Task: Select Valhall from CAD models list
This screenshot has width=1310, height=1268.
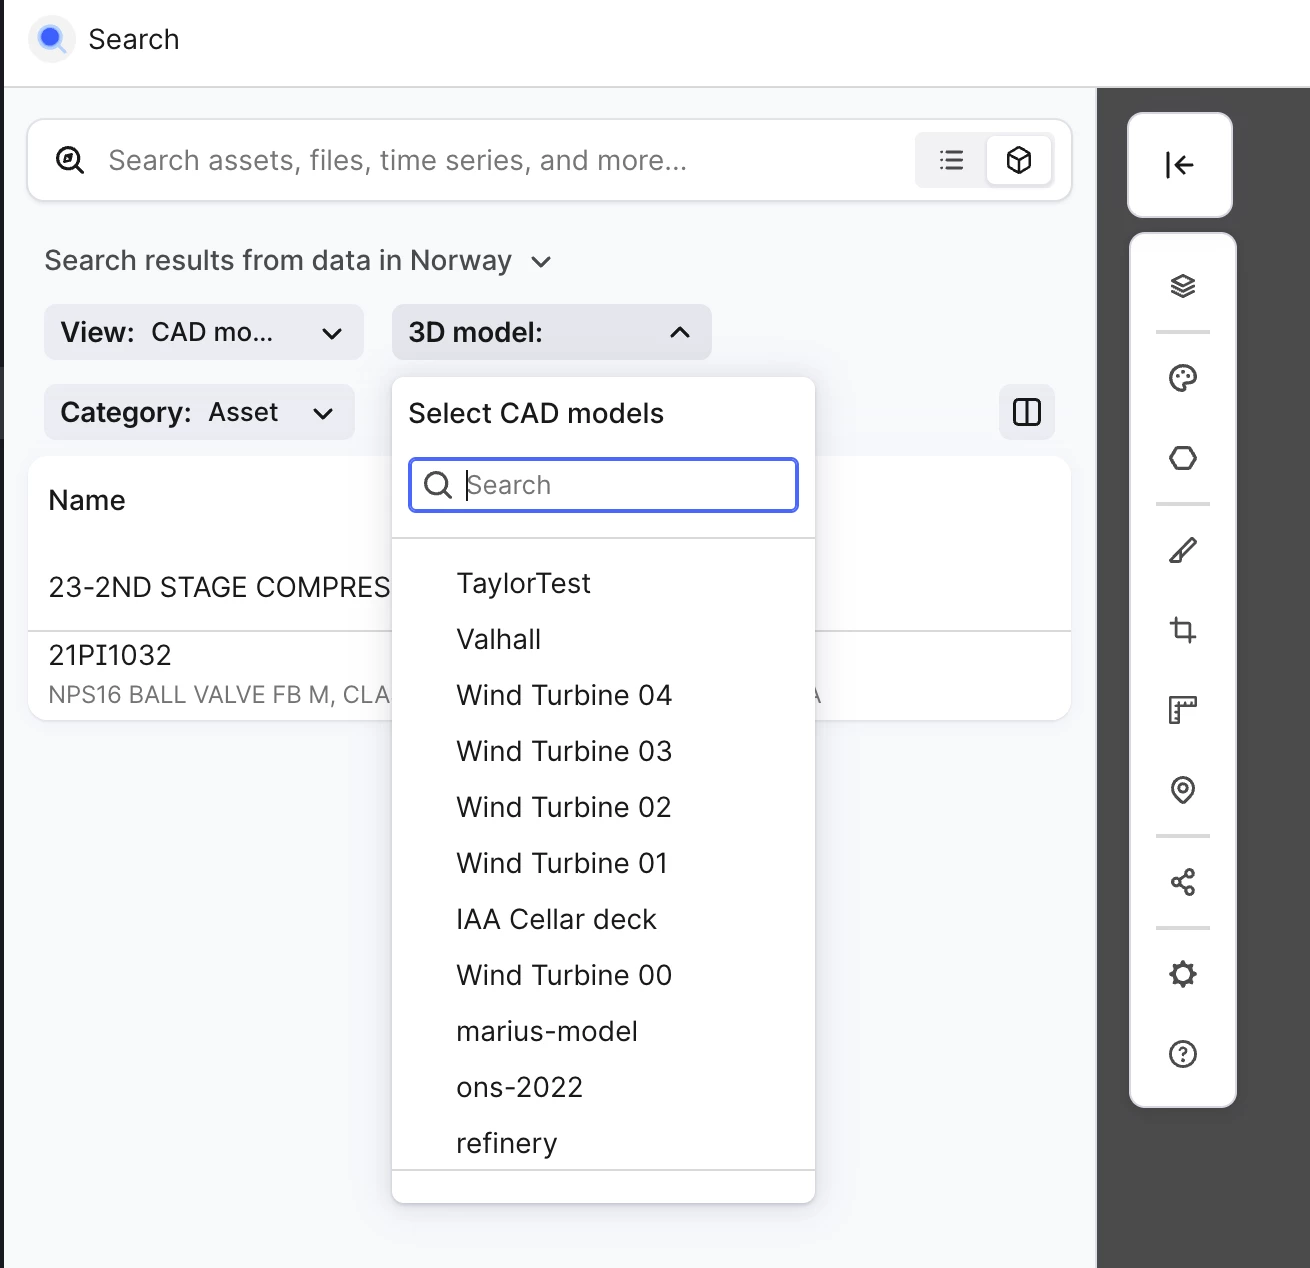Action: coord(498,640)
